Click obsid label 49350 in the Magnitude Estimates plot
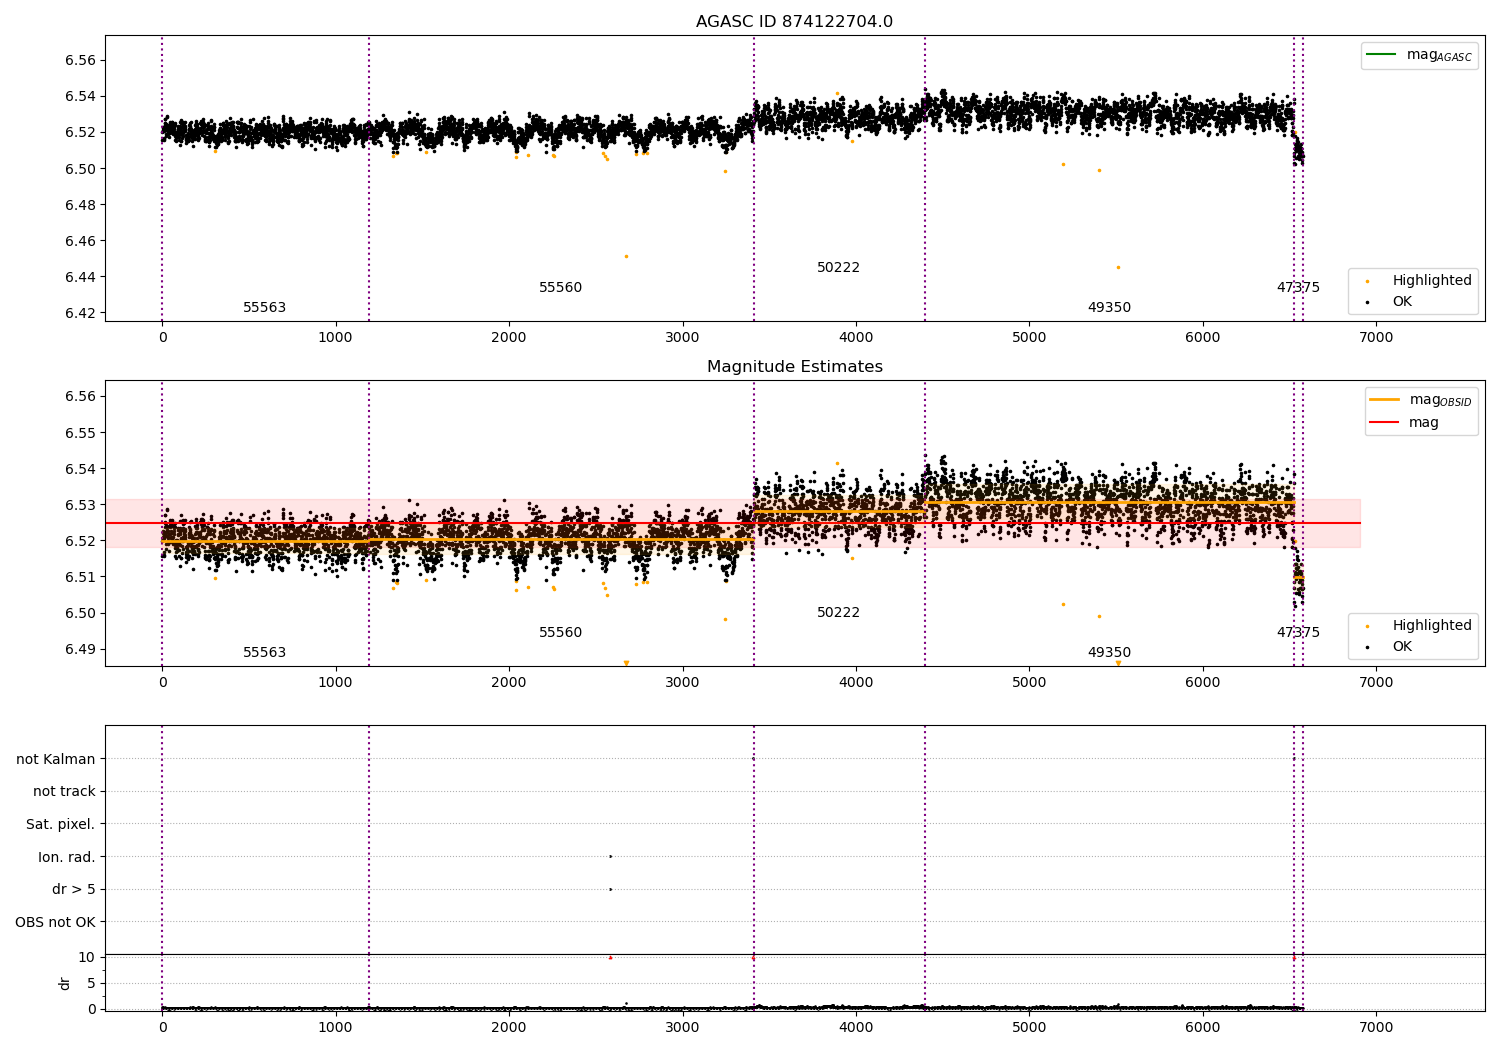 [x=1109, y=652]
